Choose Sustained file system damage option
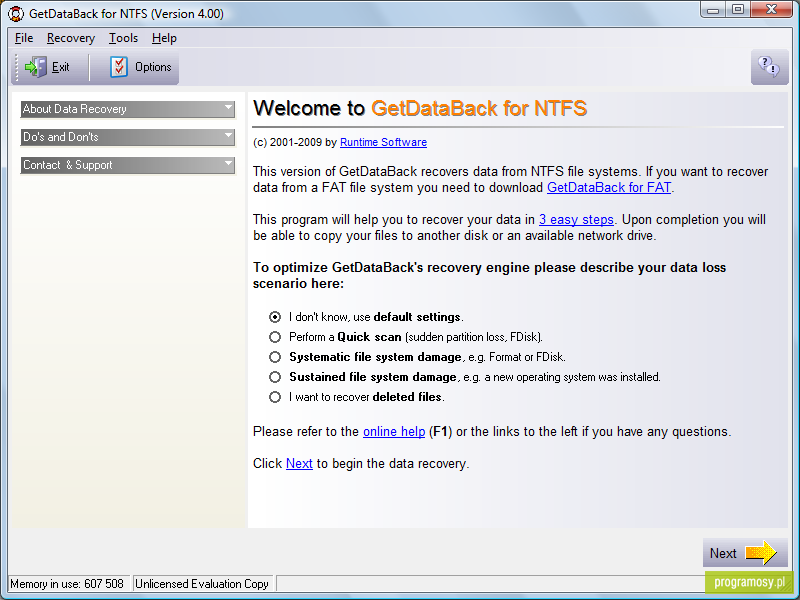The width and height of the screenshot is (800, 600). pos(275,377)
